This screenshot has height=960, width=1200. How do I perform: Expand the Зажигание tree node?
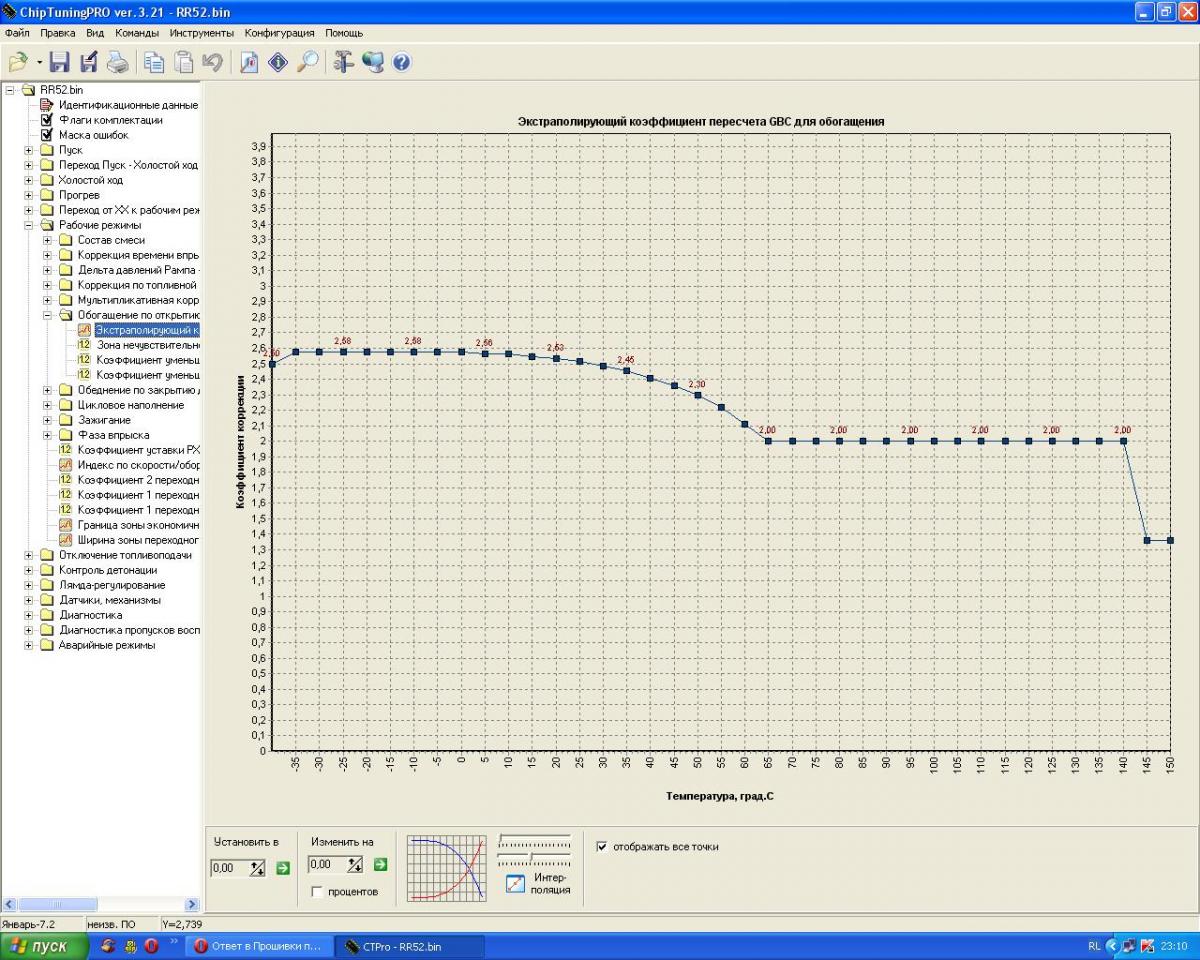coord(48,420)
